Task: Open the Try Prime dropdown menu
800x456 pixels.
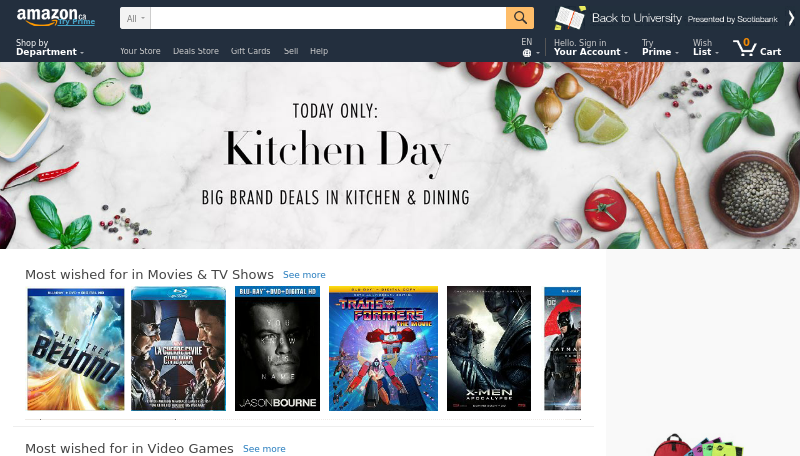Action: [x=660, y=47]
